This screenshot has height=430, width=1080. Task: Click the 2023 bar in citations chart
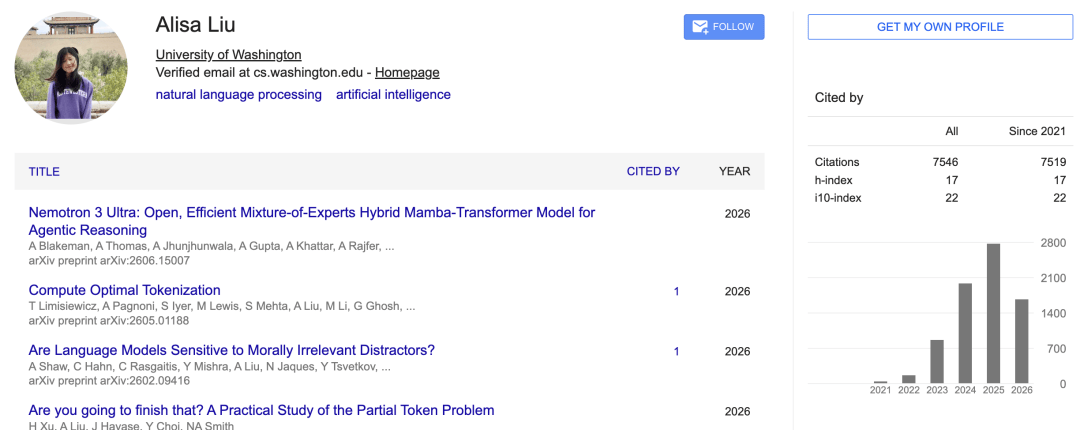[x=937, y=362]
